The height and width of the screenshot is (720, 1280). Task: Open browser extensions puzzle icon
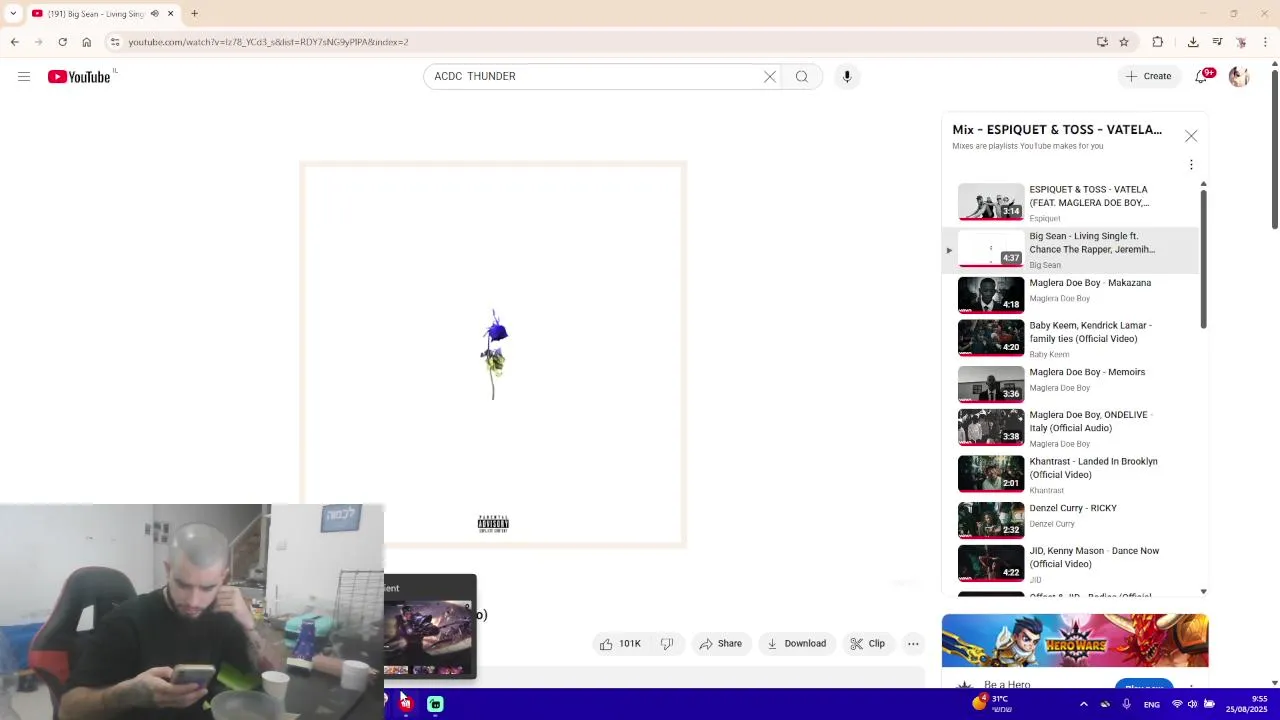pyautogui.click(x=1158, y=42)
